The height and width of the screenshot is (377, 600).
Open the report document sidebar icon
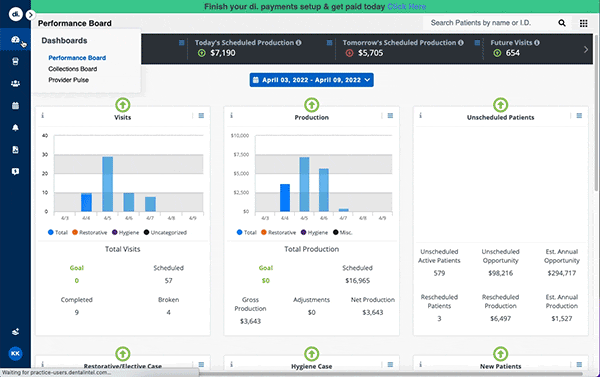[15, 150]
